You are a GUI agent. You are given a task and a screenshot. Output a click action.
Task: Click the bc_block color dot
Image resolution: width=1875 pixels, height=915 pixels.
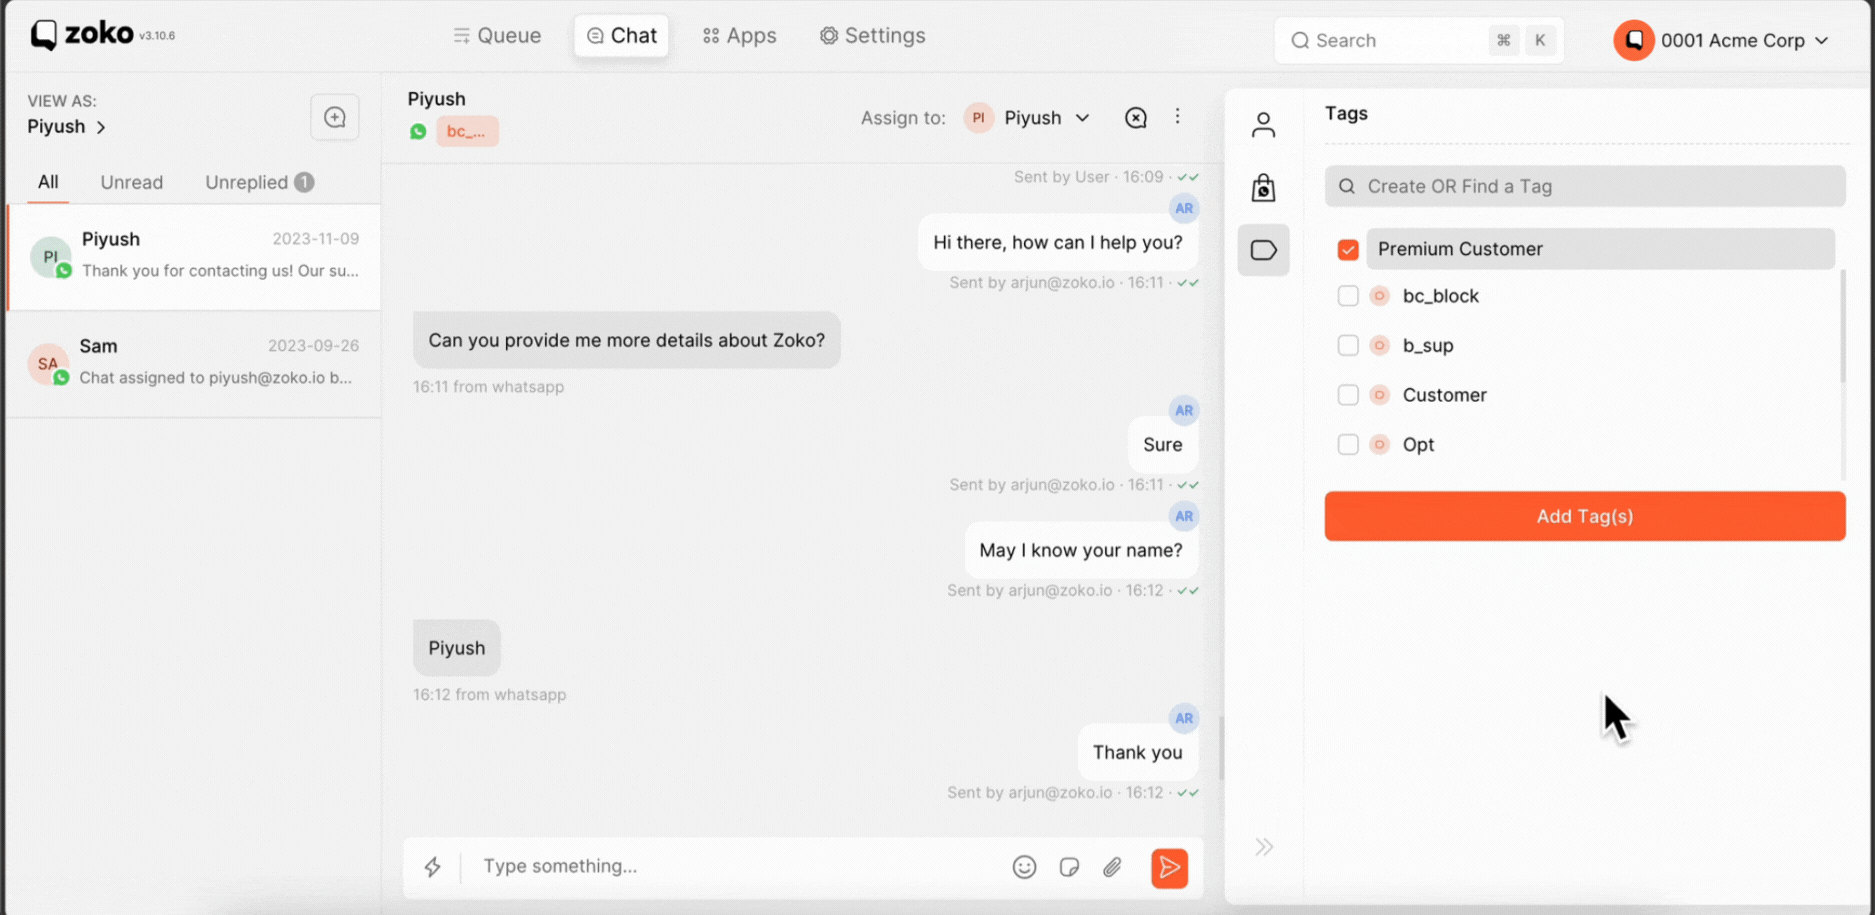[1380, 296]
